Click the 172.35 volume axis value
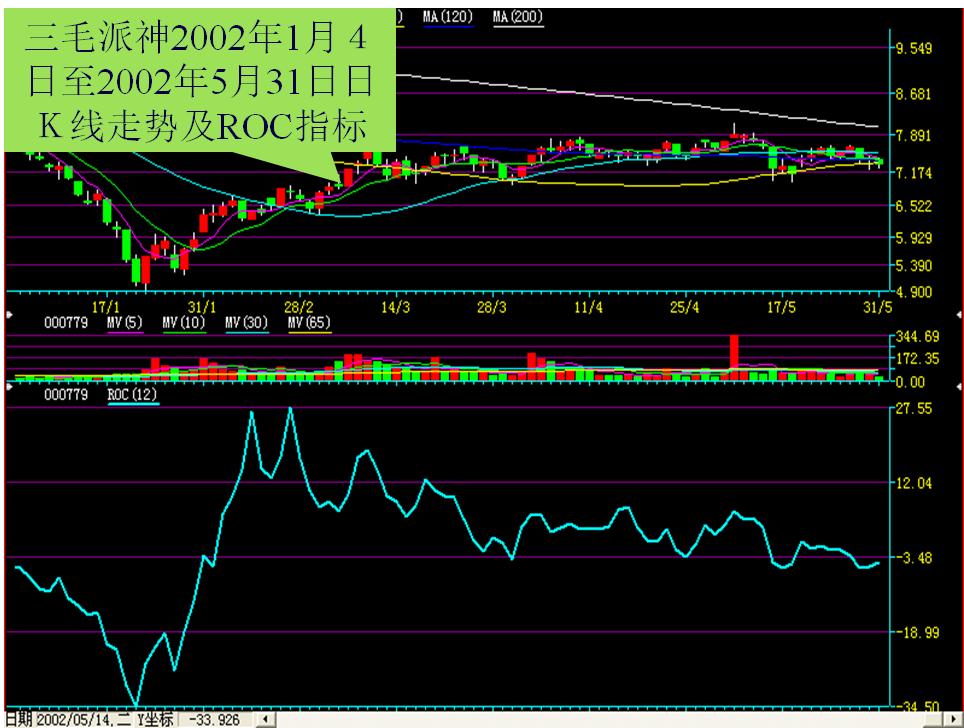The height and width of the screenshot is (728, 964). pos(918,358)
